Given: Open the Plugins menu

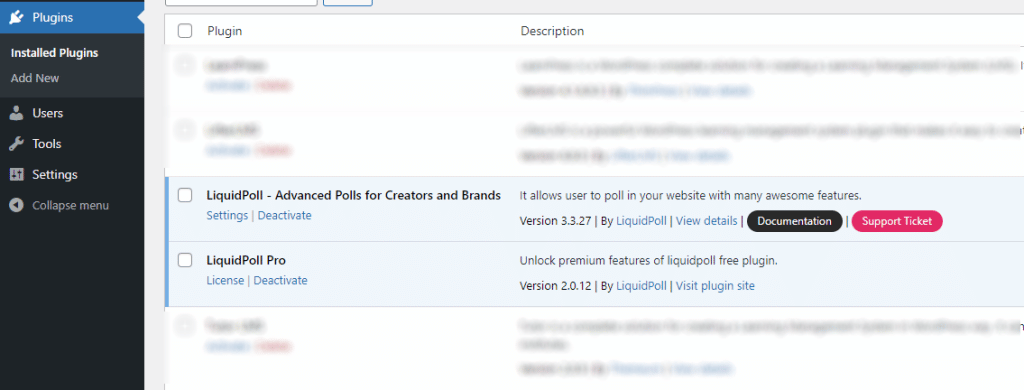Looking at the screenshot, I should 72,18.
